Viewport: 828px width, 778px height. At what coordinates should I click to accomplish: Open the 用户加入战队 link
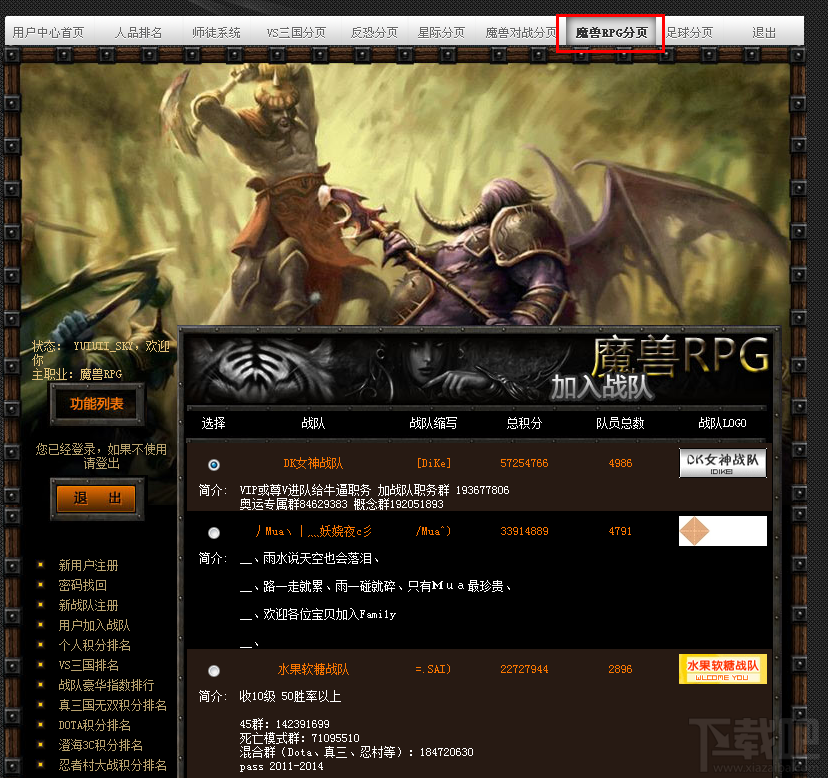click(x=94, y=625)
